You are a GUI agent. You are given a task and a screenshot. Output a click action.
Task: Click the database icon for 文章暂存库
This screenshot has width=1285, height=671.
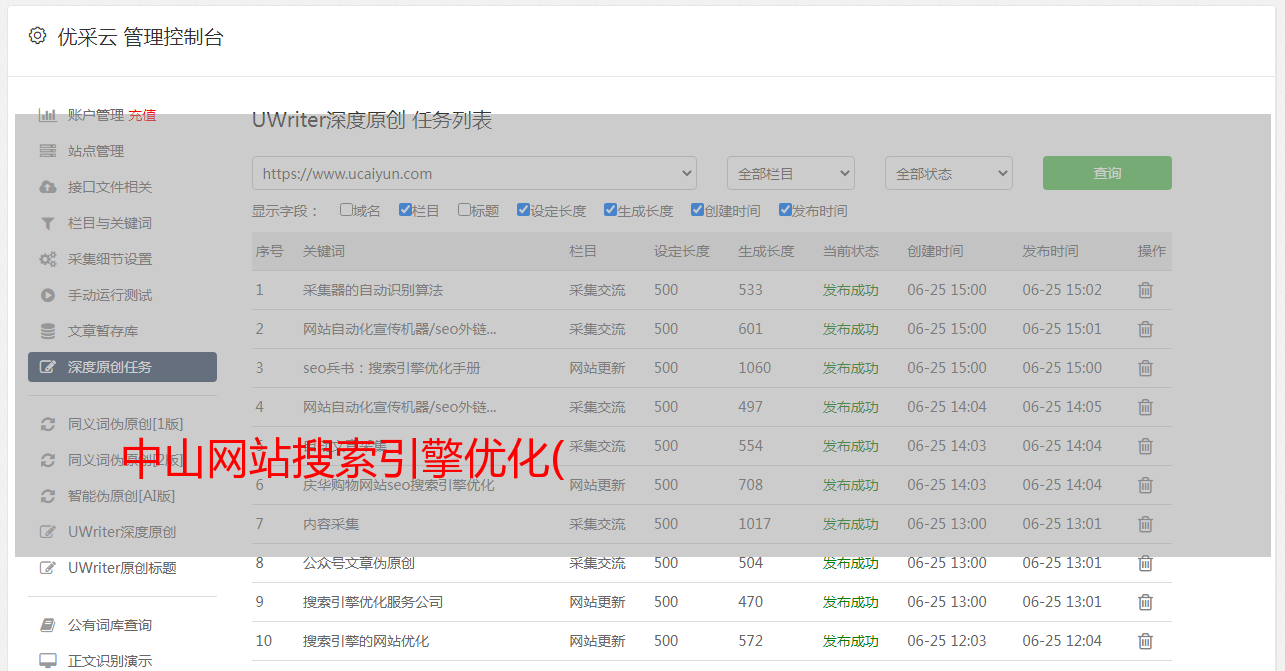coord(47,331)
